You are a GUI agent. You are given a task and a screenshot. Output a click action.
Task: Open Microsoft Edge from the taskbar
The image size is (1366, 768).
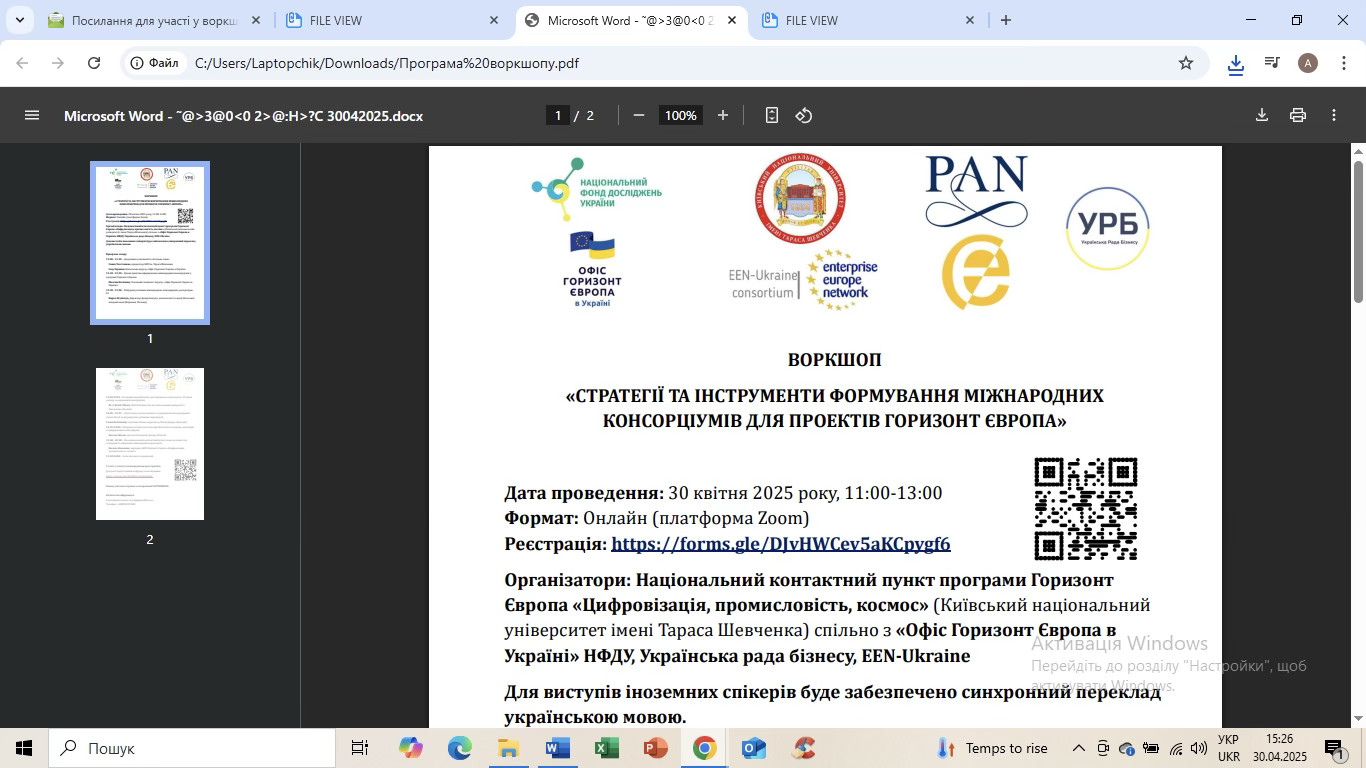[x=459, y=748]
